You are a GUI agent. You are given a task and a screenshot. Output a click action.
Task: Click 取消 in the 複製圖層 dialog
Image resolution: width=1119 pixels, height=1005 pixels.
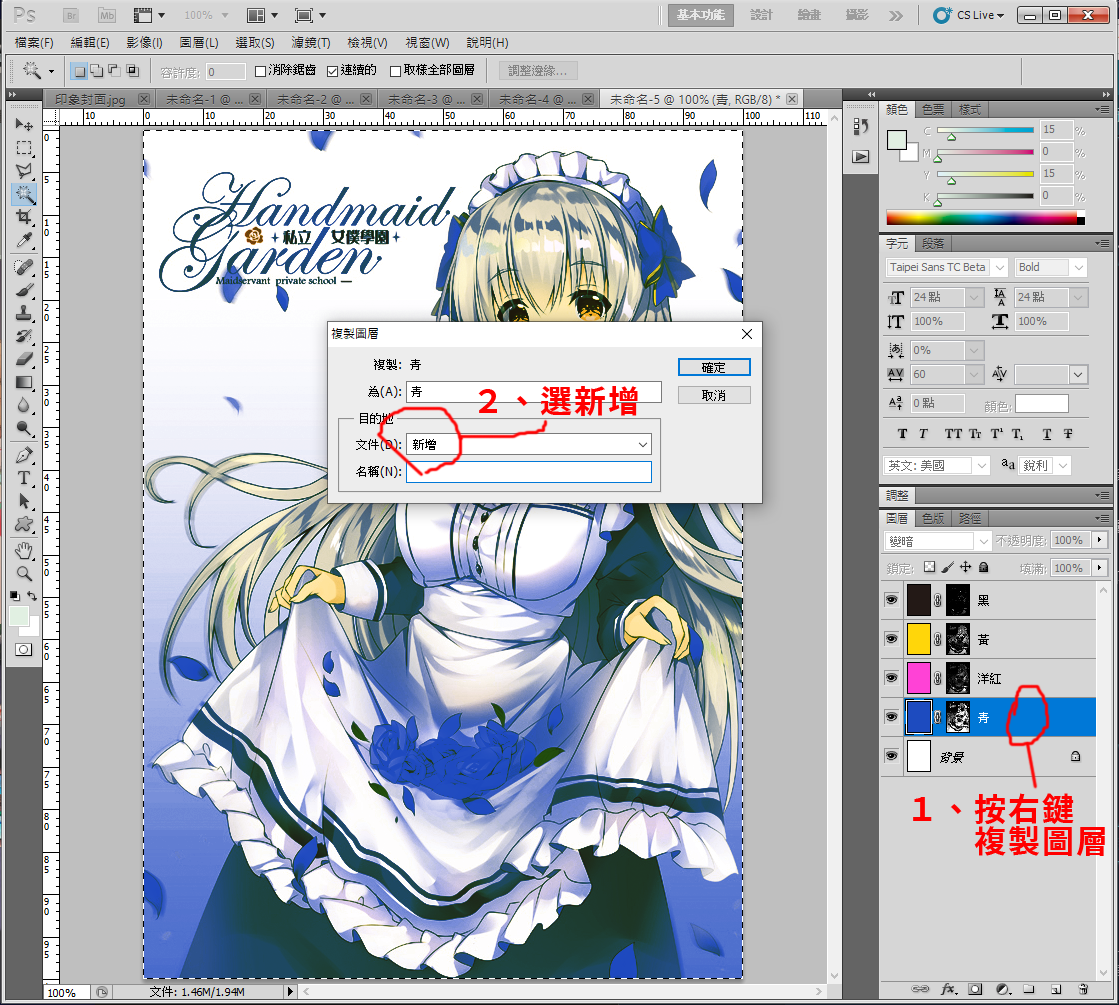pos(714,395)
